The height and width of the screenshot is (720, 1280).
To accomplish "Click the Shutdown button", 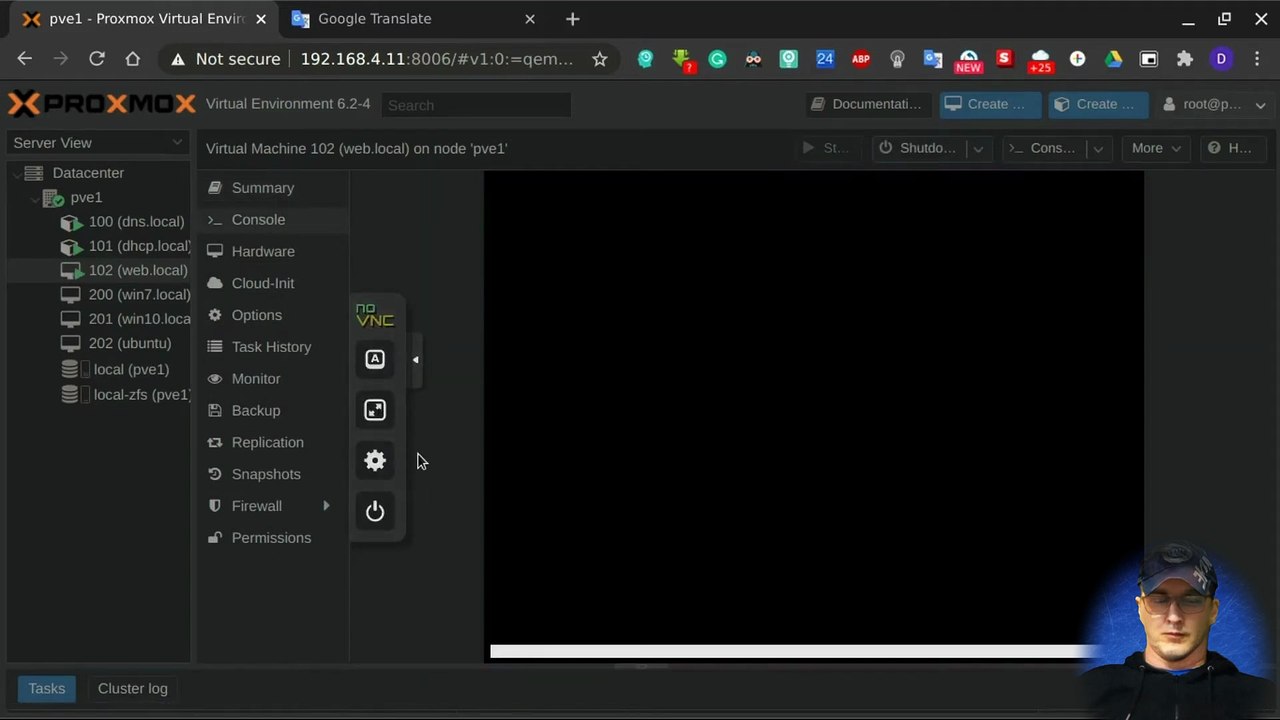I will (x=918, y=148).
